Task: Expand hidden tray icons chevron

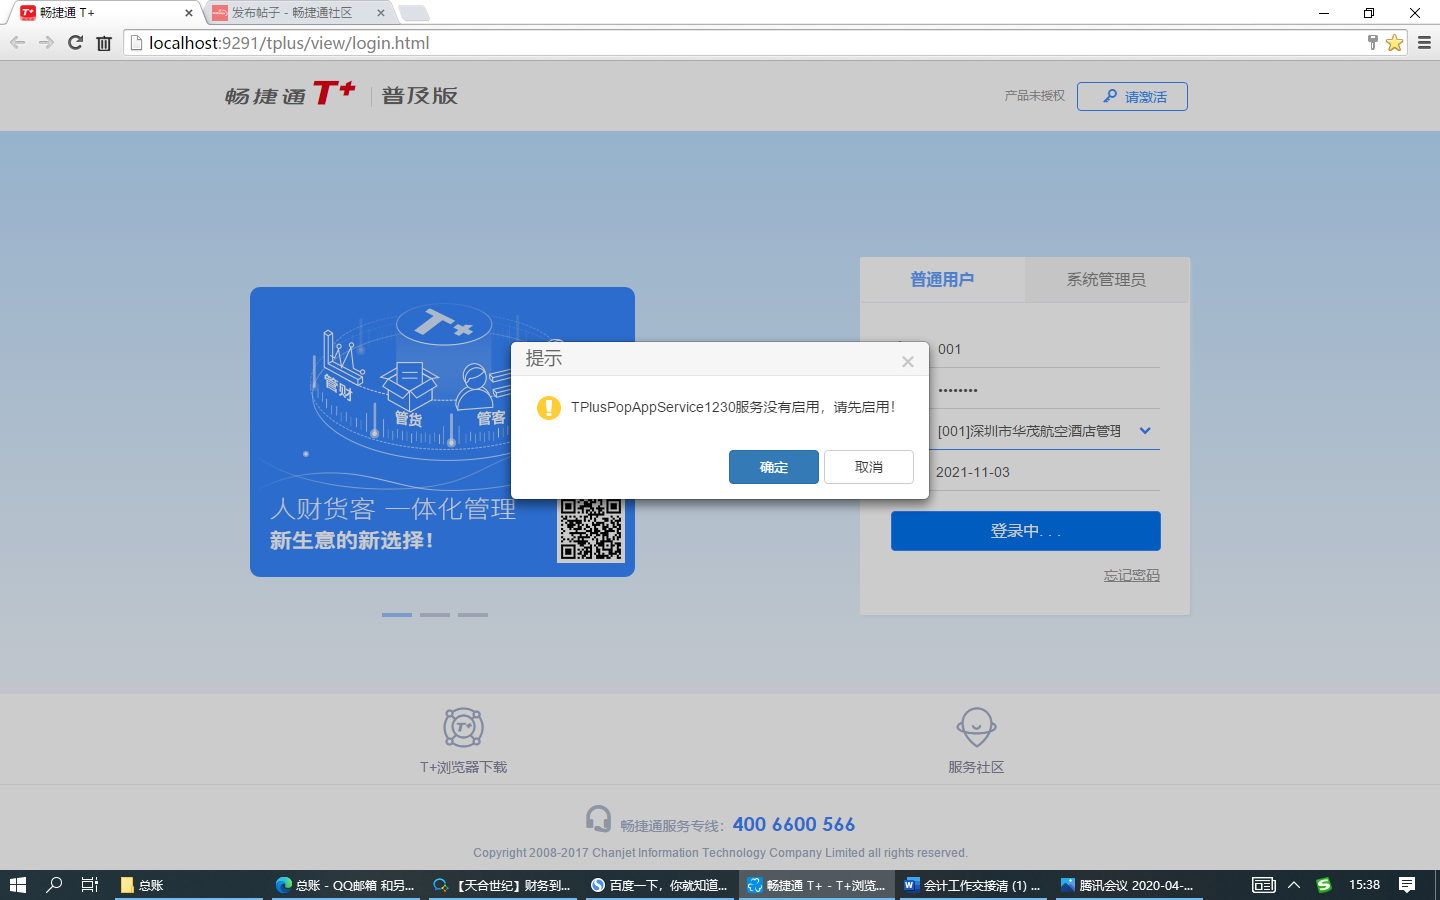Action: click(x=1294, y=885)
